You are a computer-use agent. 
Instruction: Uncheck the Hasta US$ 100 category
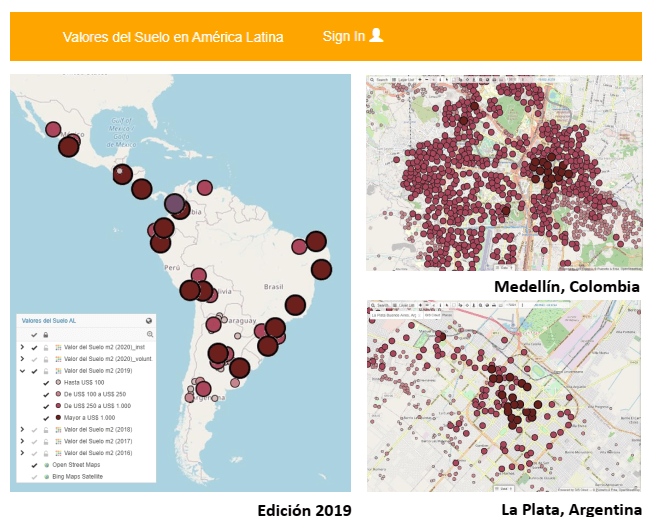click(x=45, y=382)
